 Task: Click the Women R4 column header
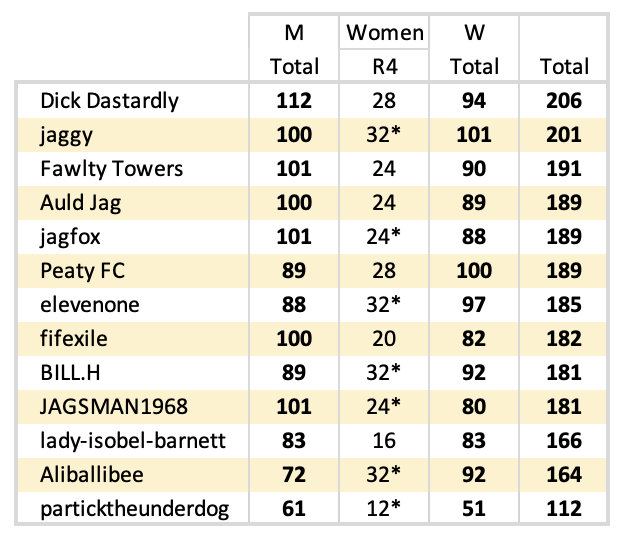click(385, 49)
